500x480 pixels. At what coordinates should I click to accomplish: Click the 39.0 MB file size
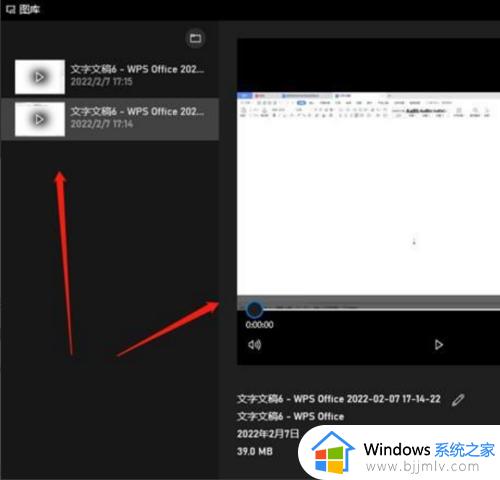tap(255, 451)
